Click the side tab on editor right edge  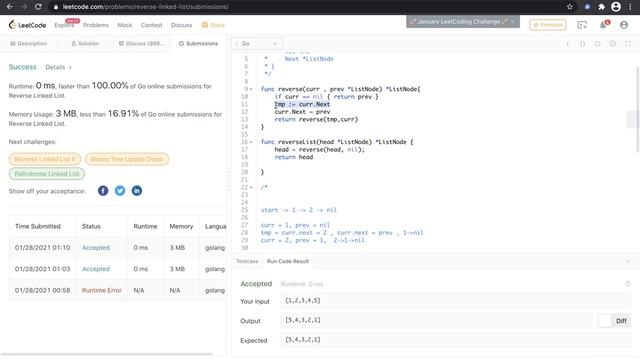point(633,120)
